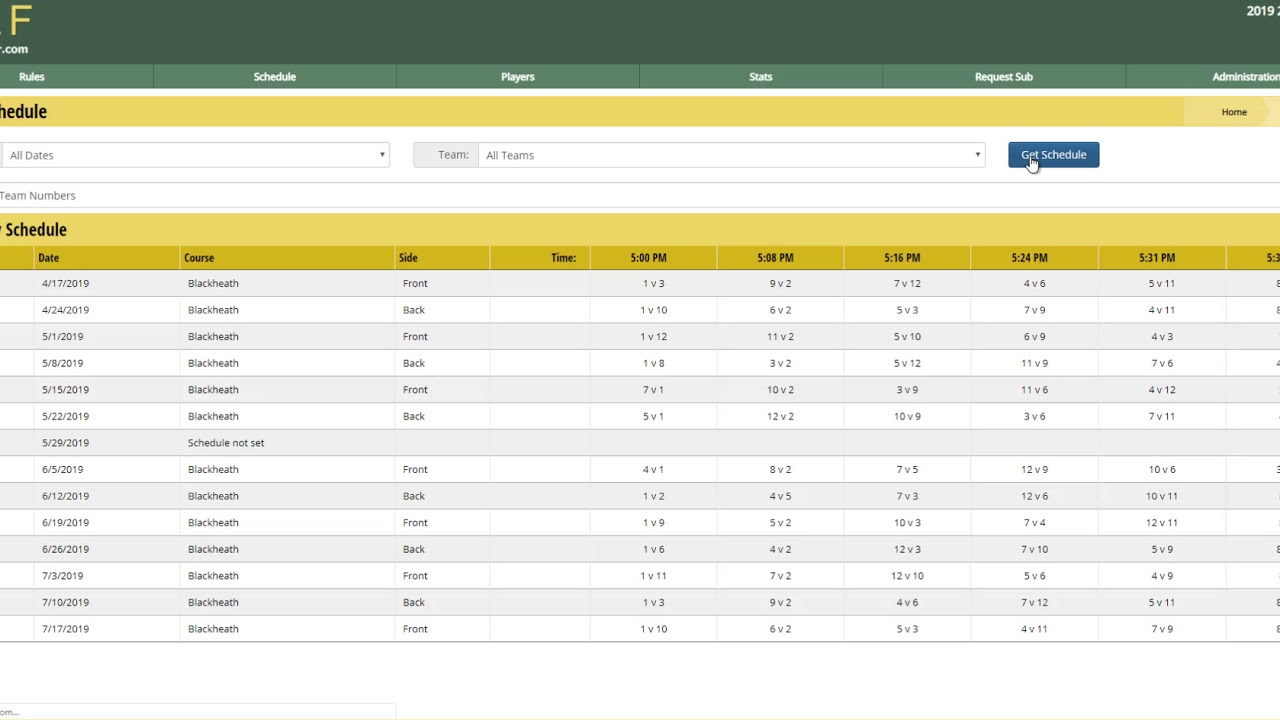Click matchup '12 v 6' in 6/12/2019 row
This screenshot has height=720, width=1280.
pos(1034,496)
